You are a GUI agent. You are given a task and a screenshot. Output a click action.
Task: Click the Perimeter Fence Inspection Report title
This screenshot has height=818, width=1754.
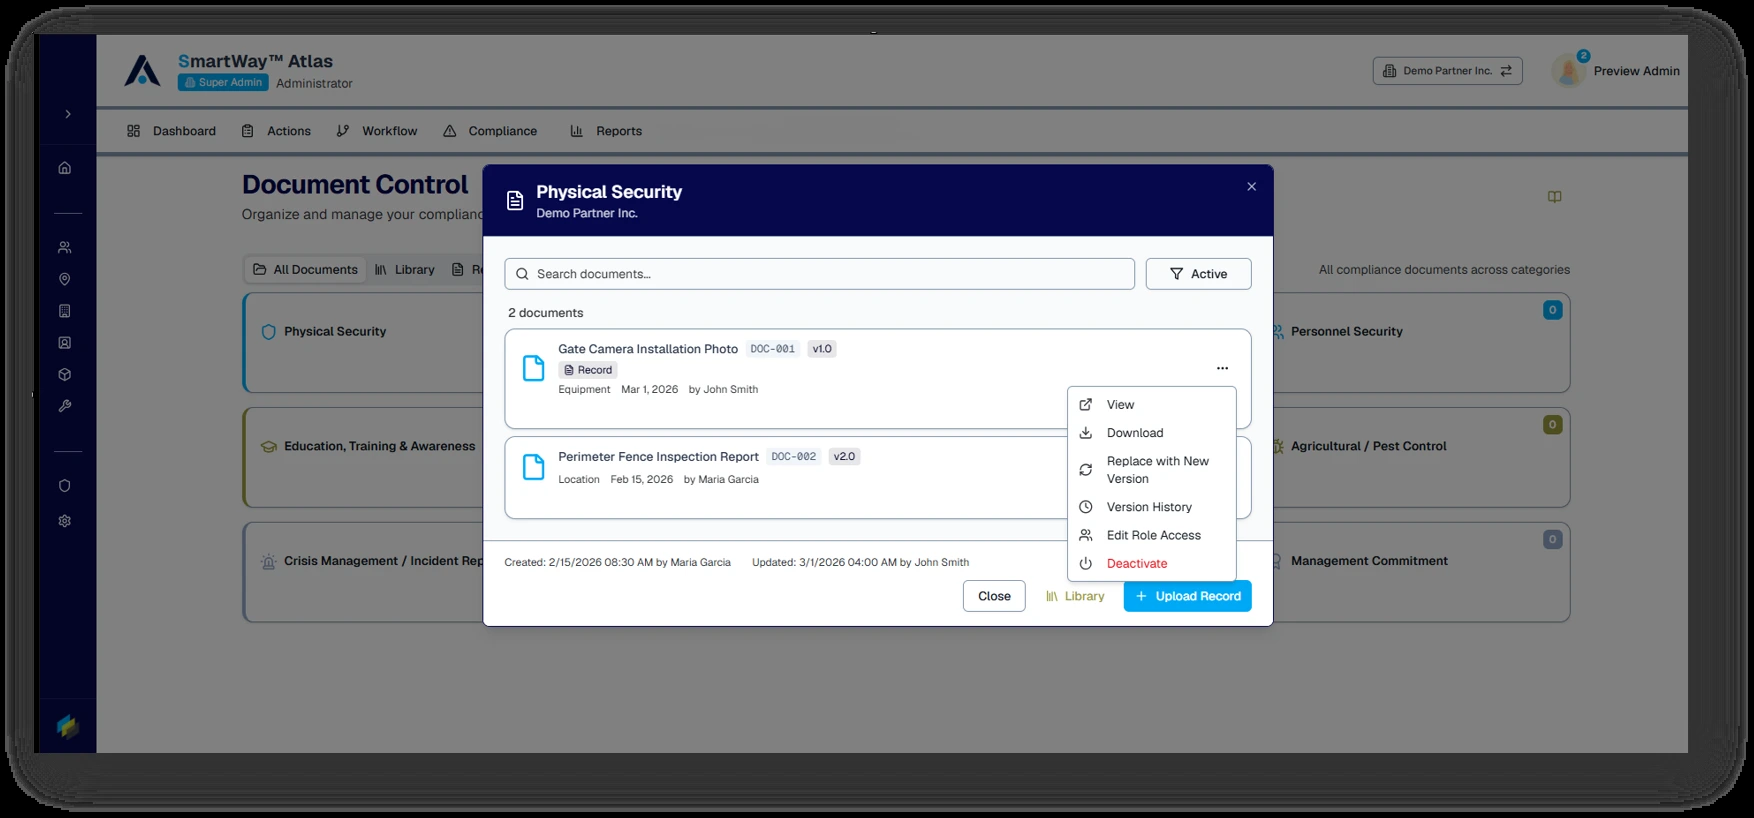click(x=658, y=457)
